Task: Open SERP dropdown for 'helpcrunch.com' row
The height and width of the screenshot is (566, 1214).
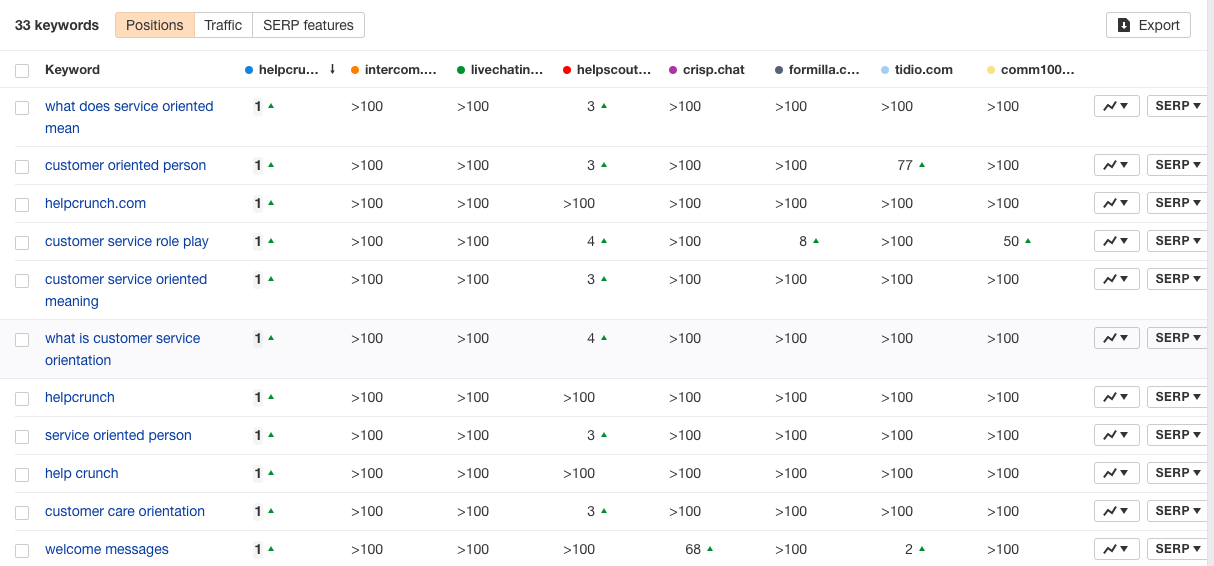Action: click(x=1178, y=203)
